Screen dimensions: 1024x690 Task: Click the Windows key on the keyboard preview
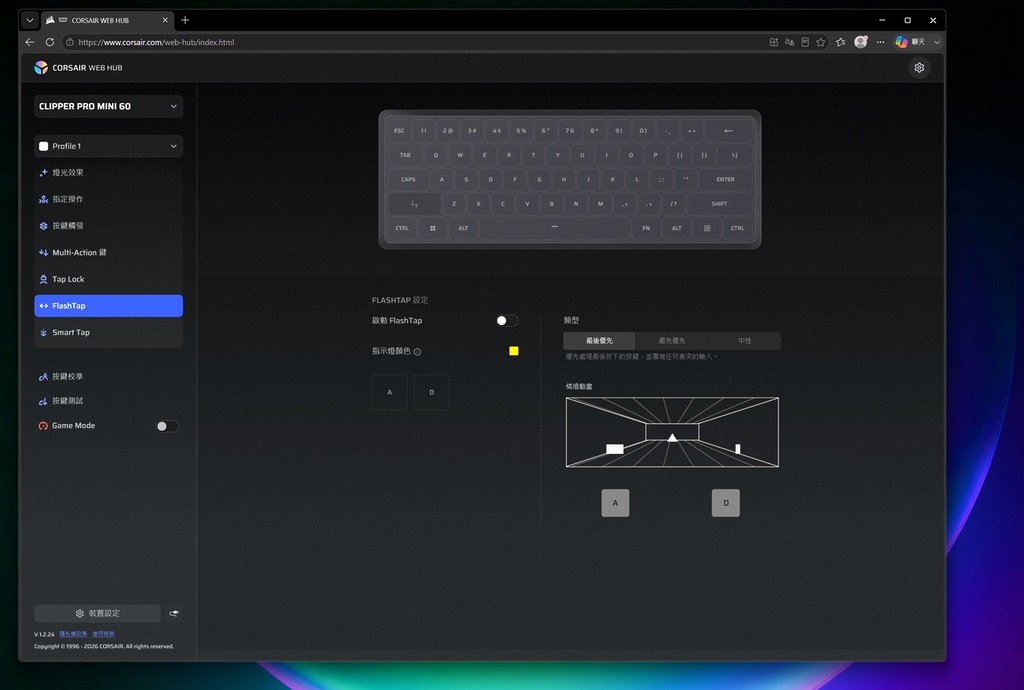[432, 228]
